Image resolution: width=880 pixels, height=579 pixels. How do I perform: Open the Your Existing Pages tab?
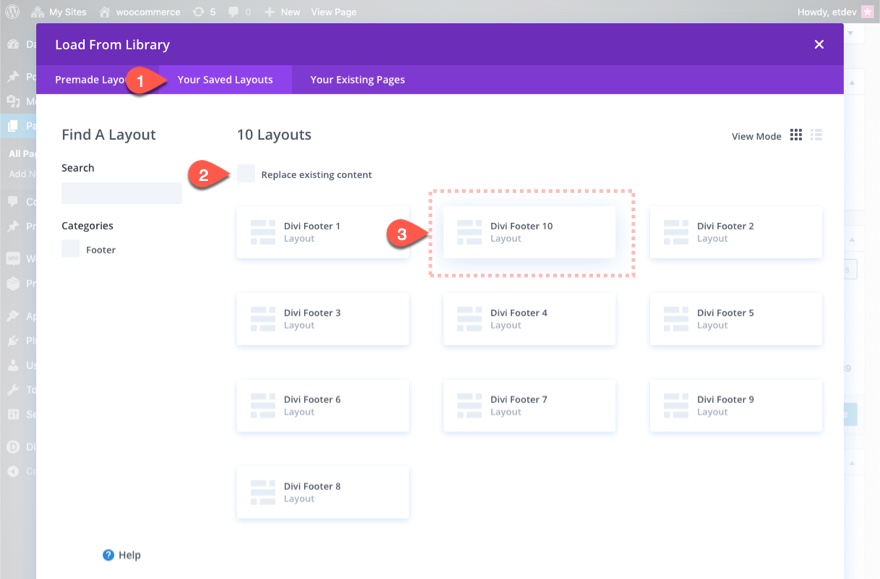(x=358, y=80)
